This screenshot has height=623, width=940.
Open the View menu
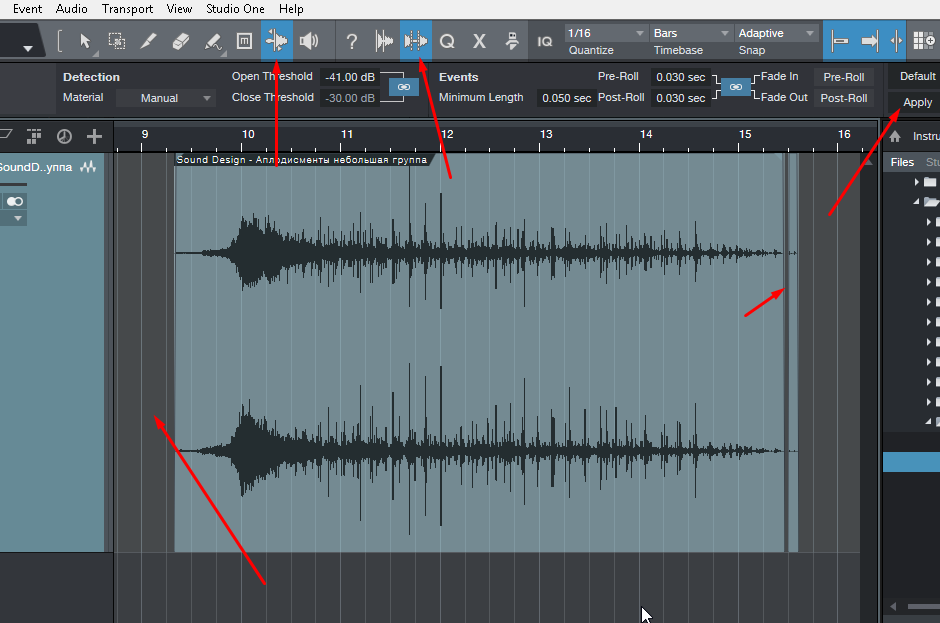[179, 9]
